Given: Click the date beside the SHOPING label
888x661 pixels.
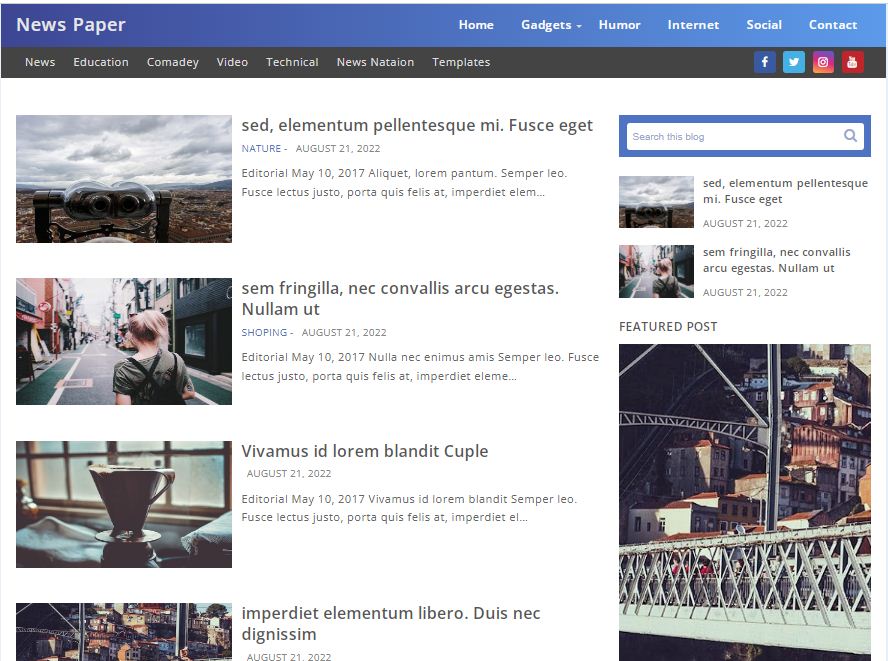Looking at the screenshot, I should [x=344, y=332].
